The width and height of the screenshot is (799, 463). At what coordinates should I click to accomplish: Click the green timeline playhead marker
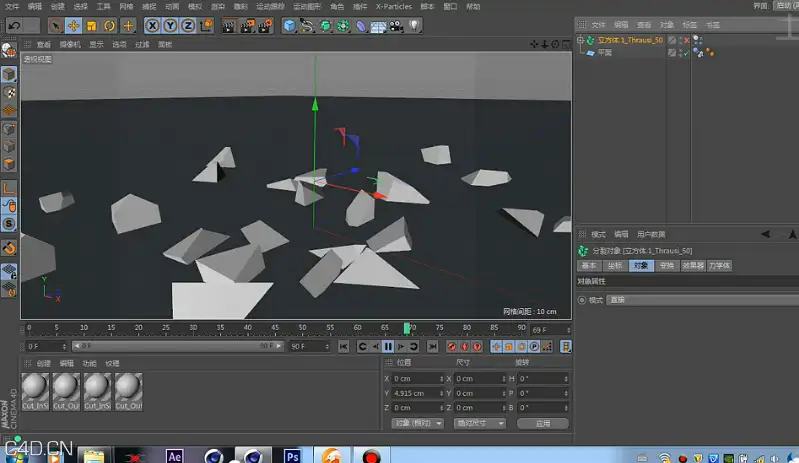pos(407,328)
